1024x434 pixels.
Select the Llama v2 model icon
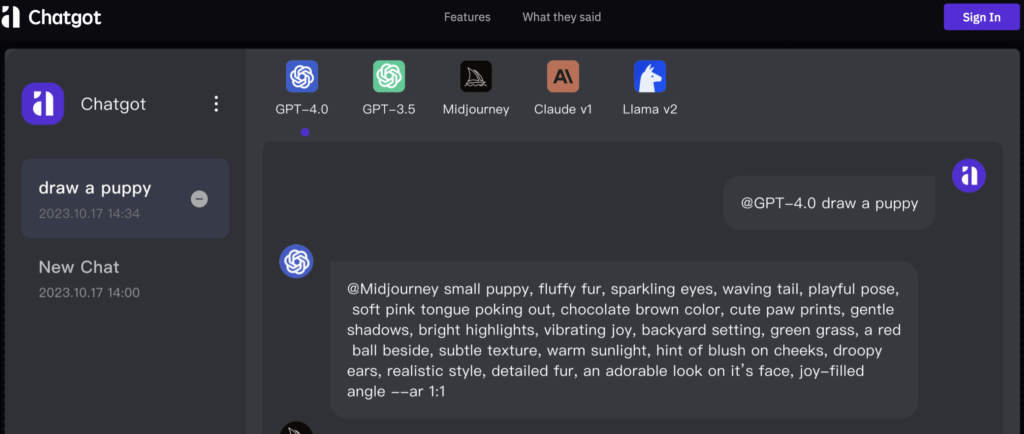click(x=650, y=76)
